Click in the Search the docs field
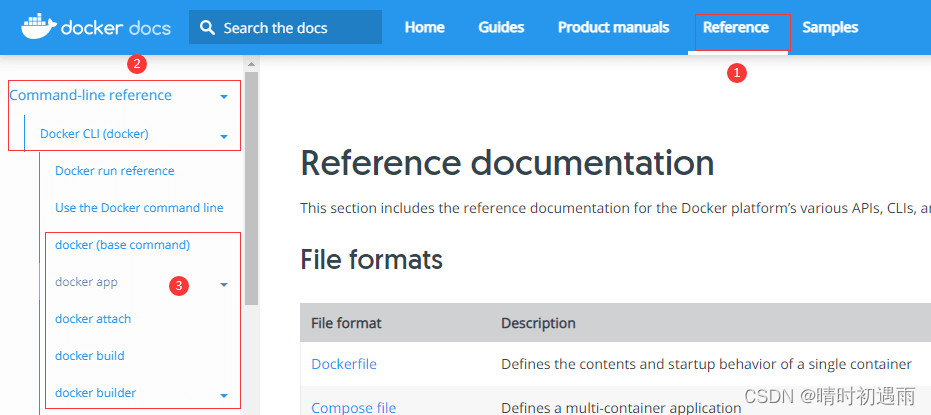This screenshot has width=931, height=415. point(286,27)
